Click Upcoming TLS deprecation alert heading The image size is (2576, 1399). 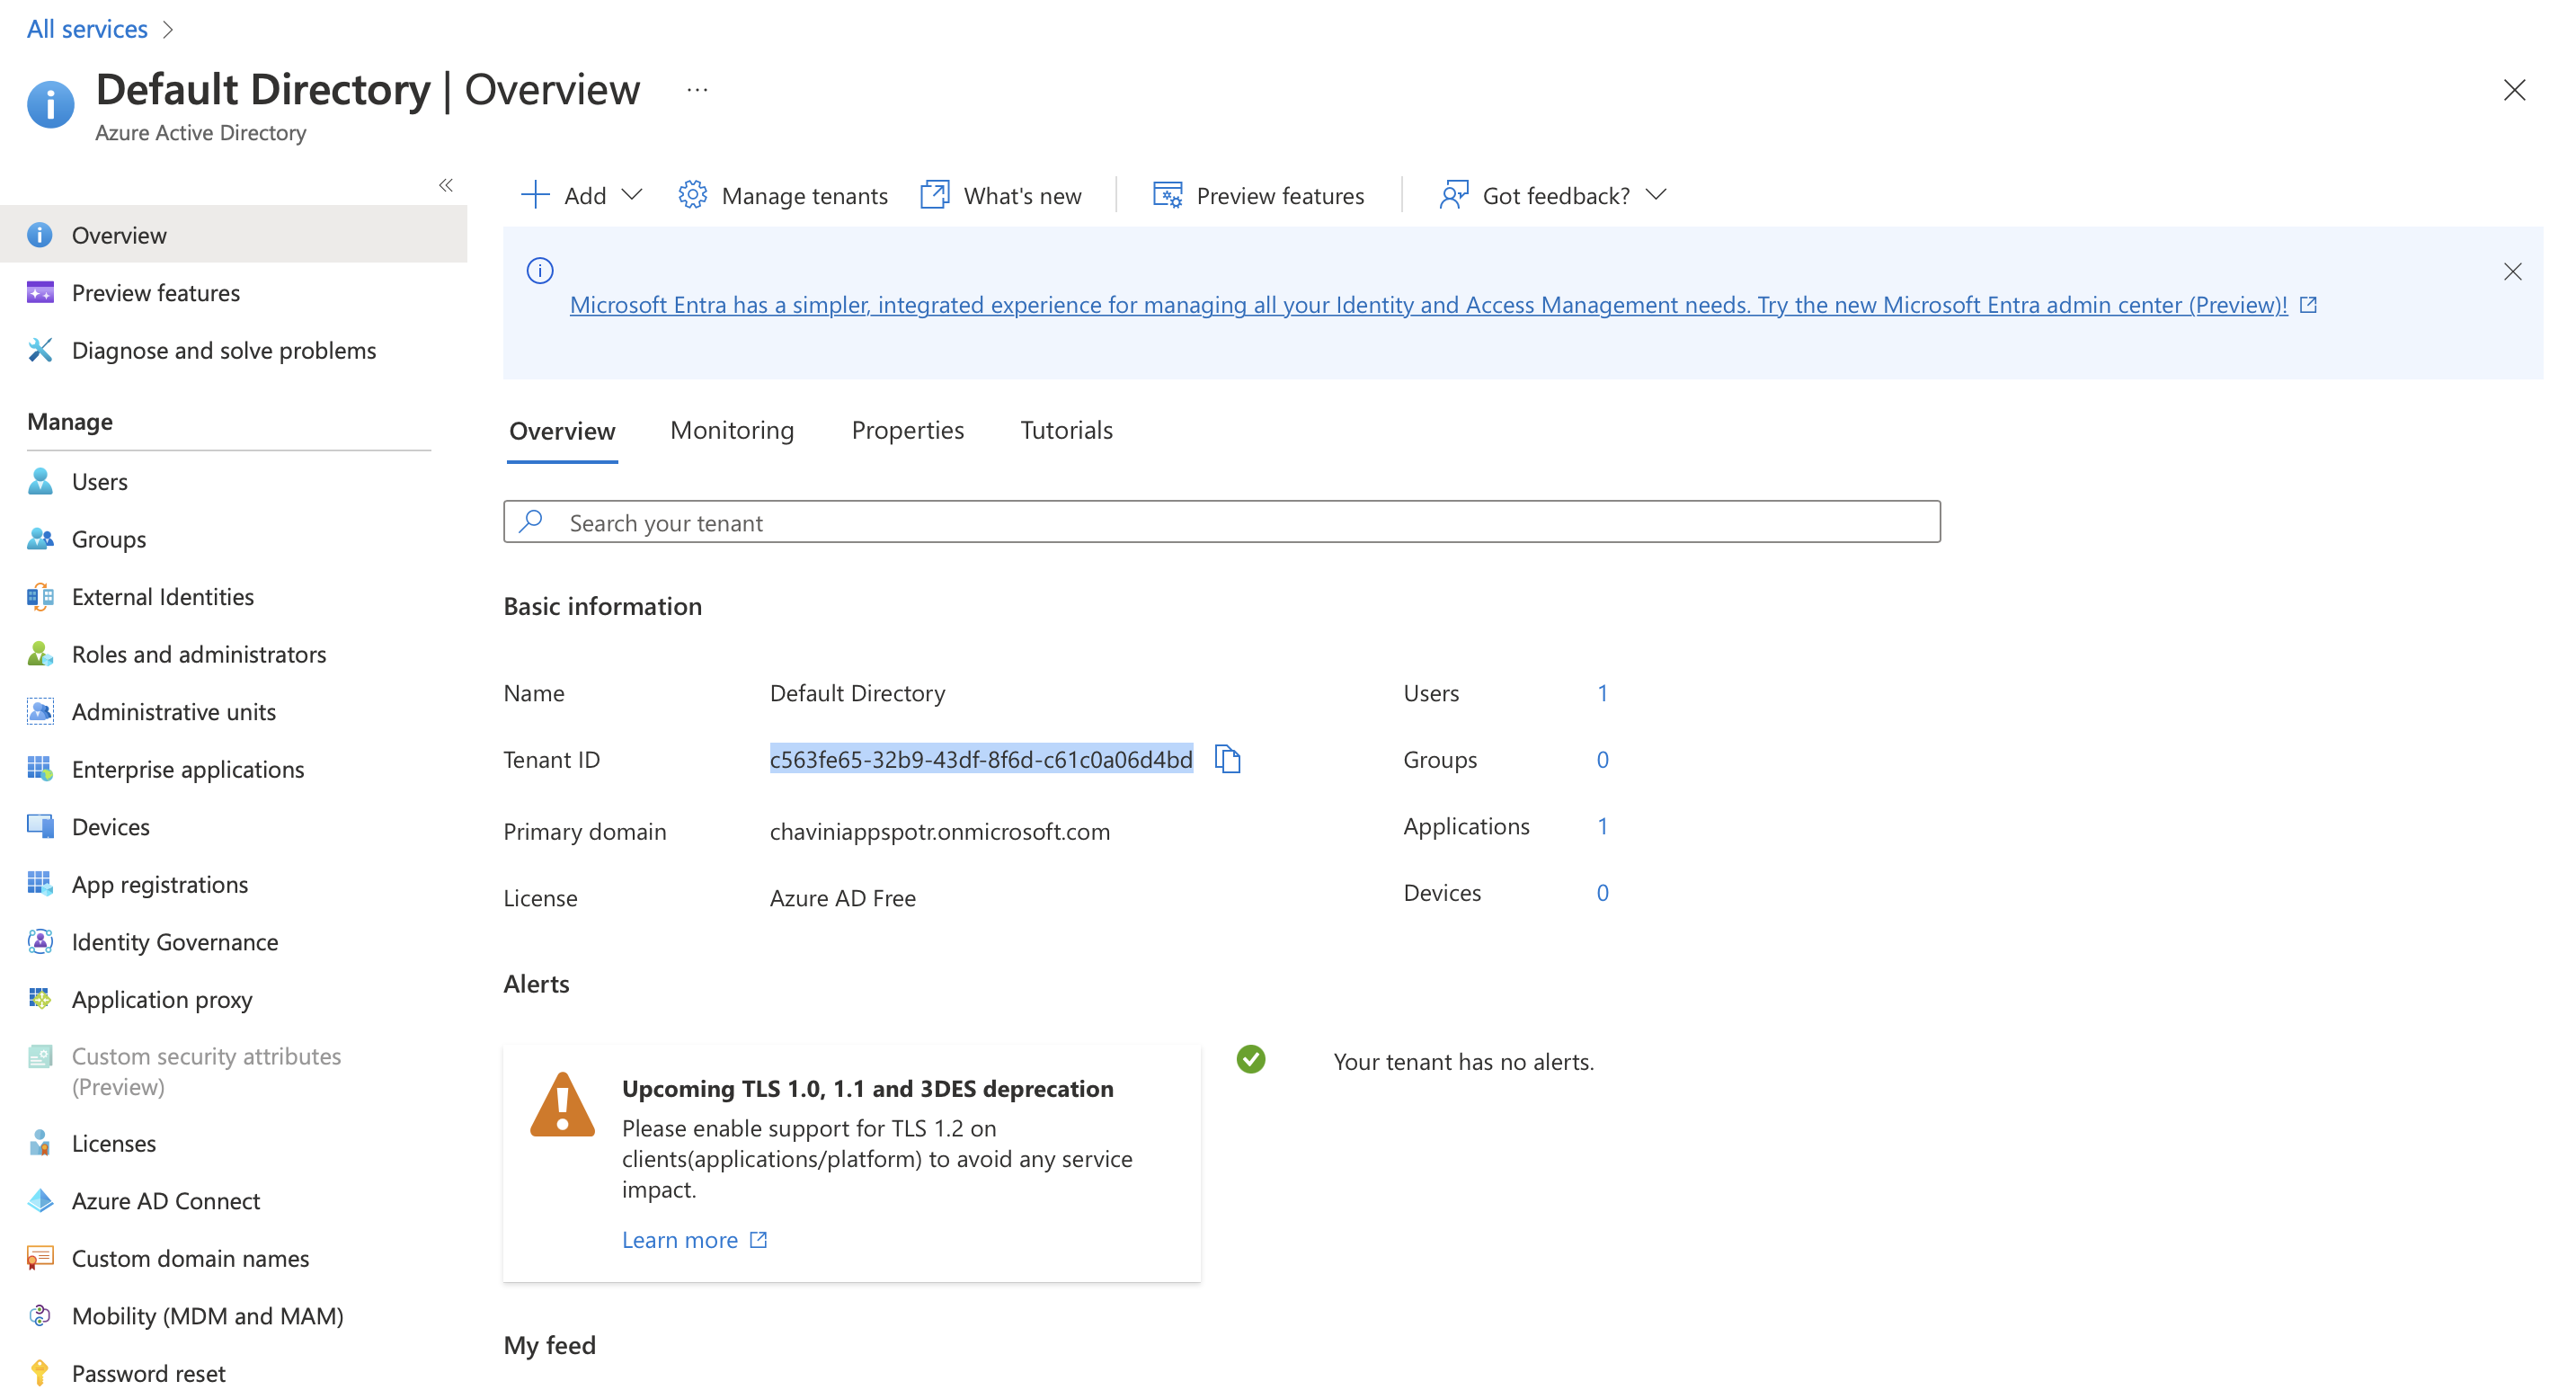[867, 1088]
